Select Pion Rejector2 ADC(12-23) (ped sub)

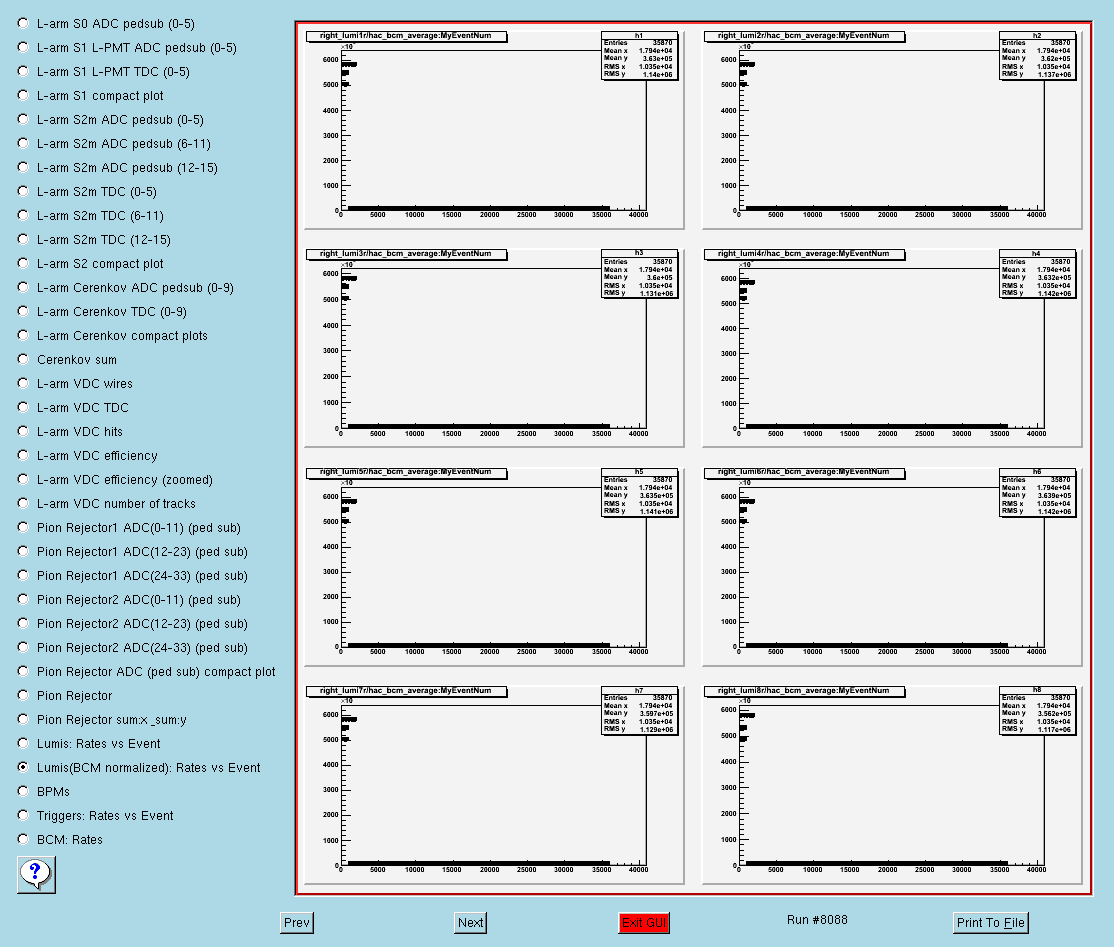coord(23,624)
